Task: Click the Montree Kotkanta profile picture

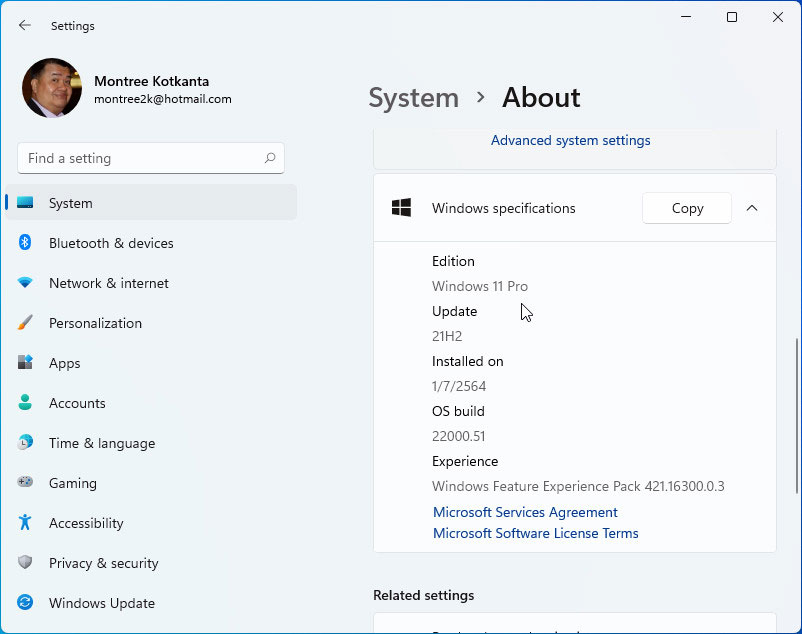Action: pyautogui.click(x=51, y=89)
